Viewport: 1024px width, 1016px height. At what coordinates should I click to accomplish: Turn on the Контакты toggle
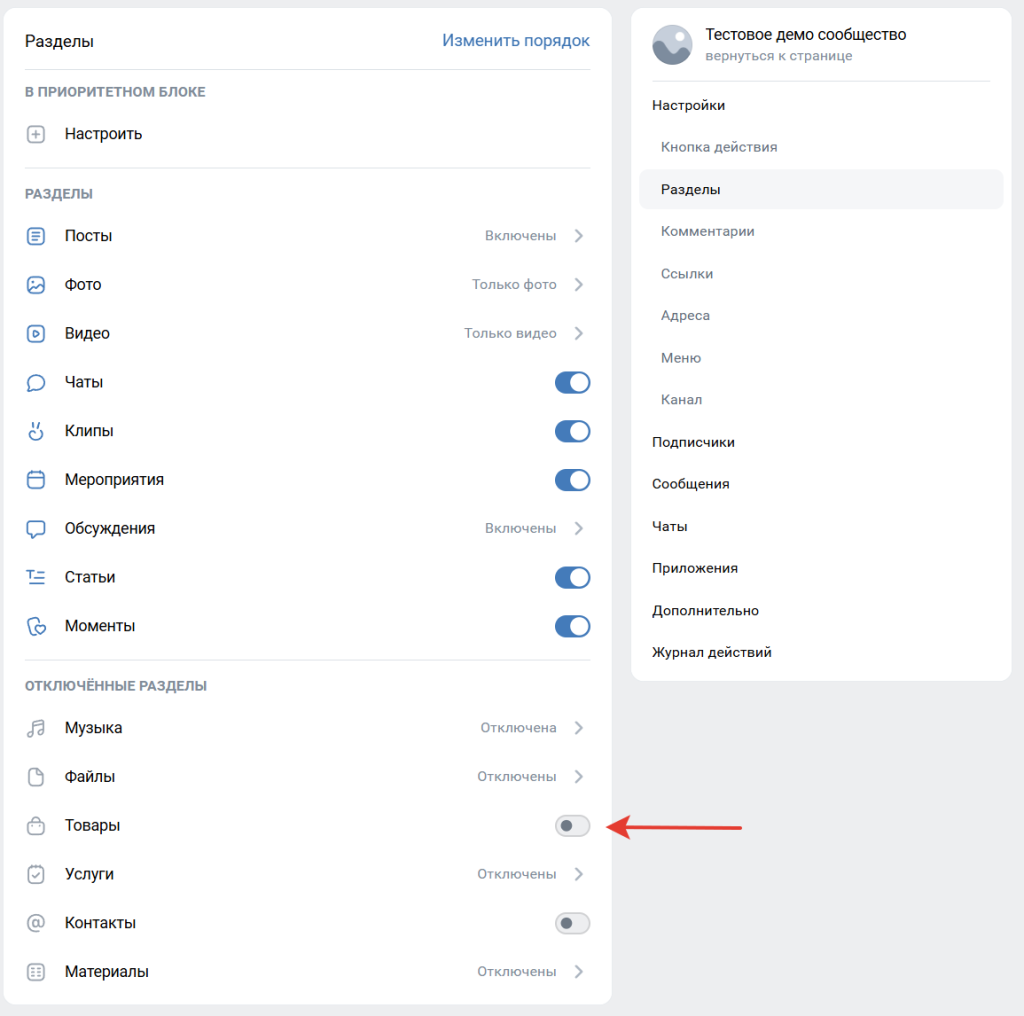coord(572,923)
